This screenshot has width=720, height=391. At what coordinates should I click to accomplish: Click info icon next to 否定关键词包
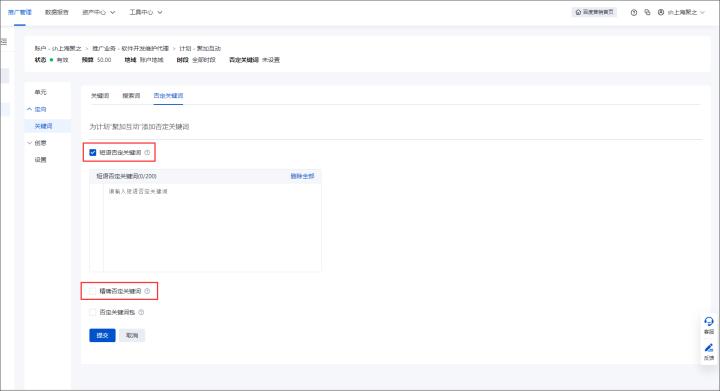pyautogui.click(x=141, y=312)
